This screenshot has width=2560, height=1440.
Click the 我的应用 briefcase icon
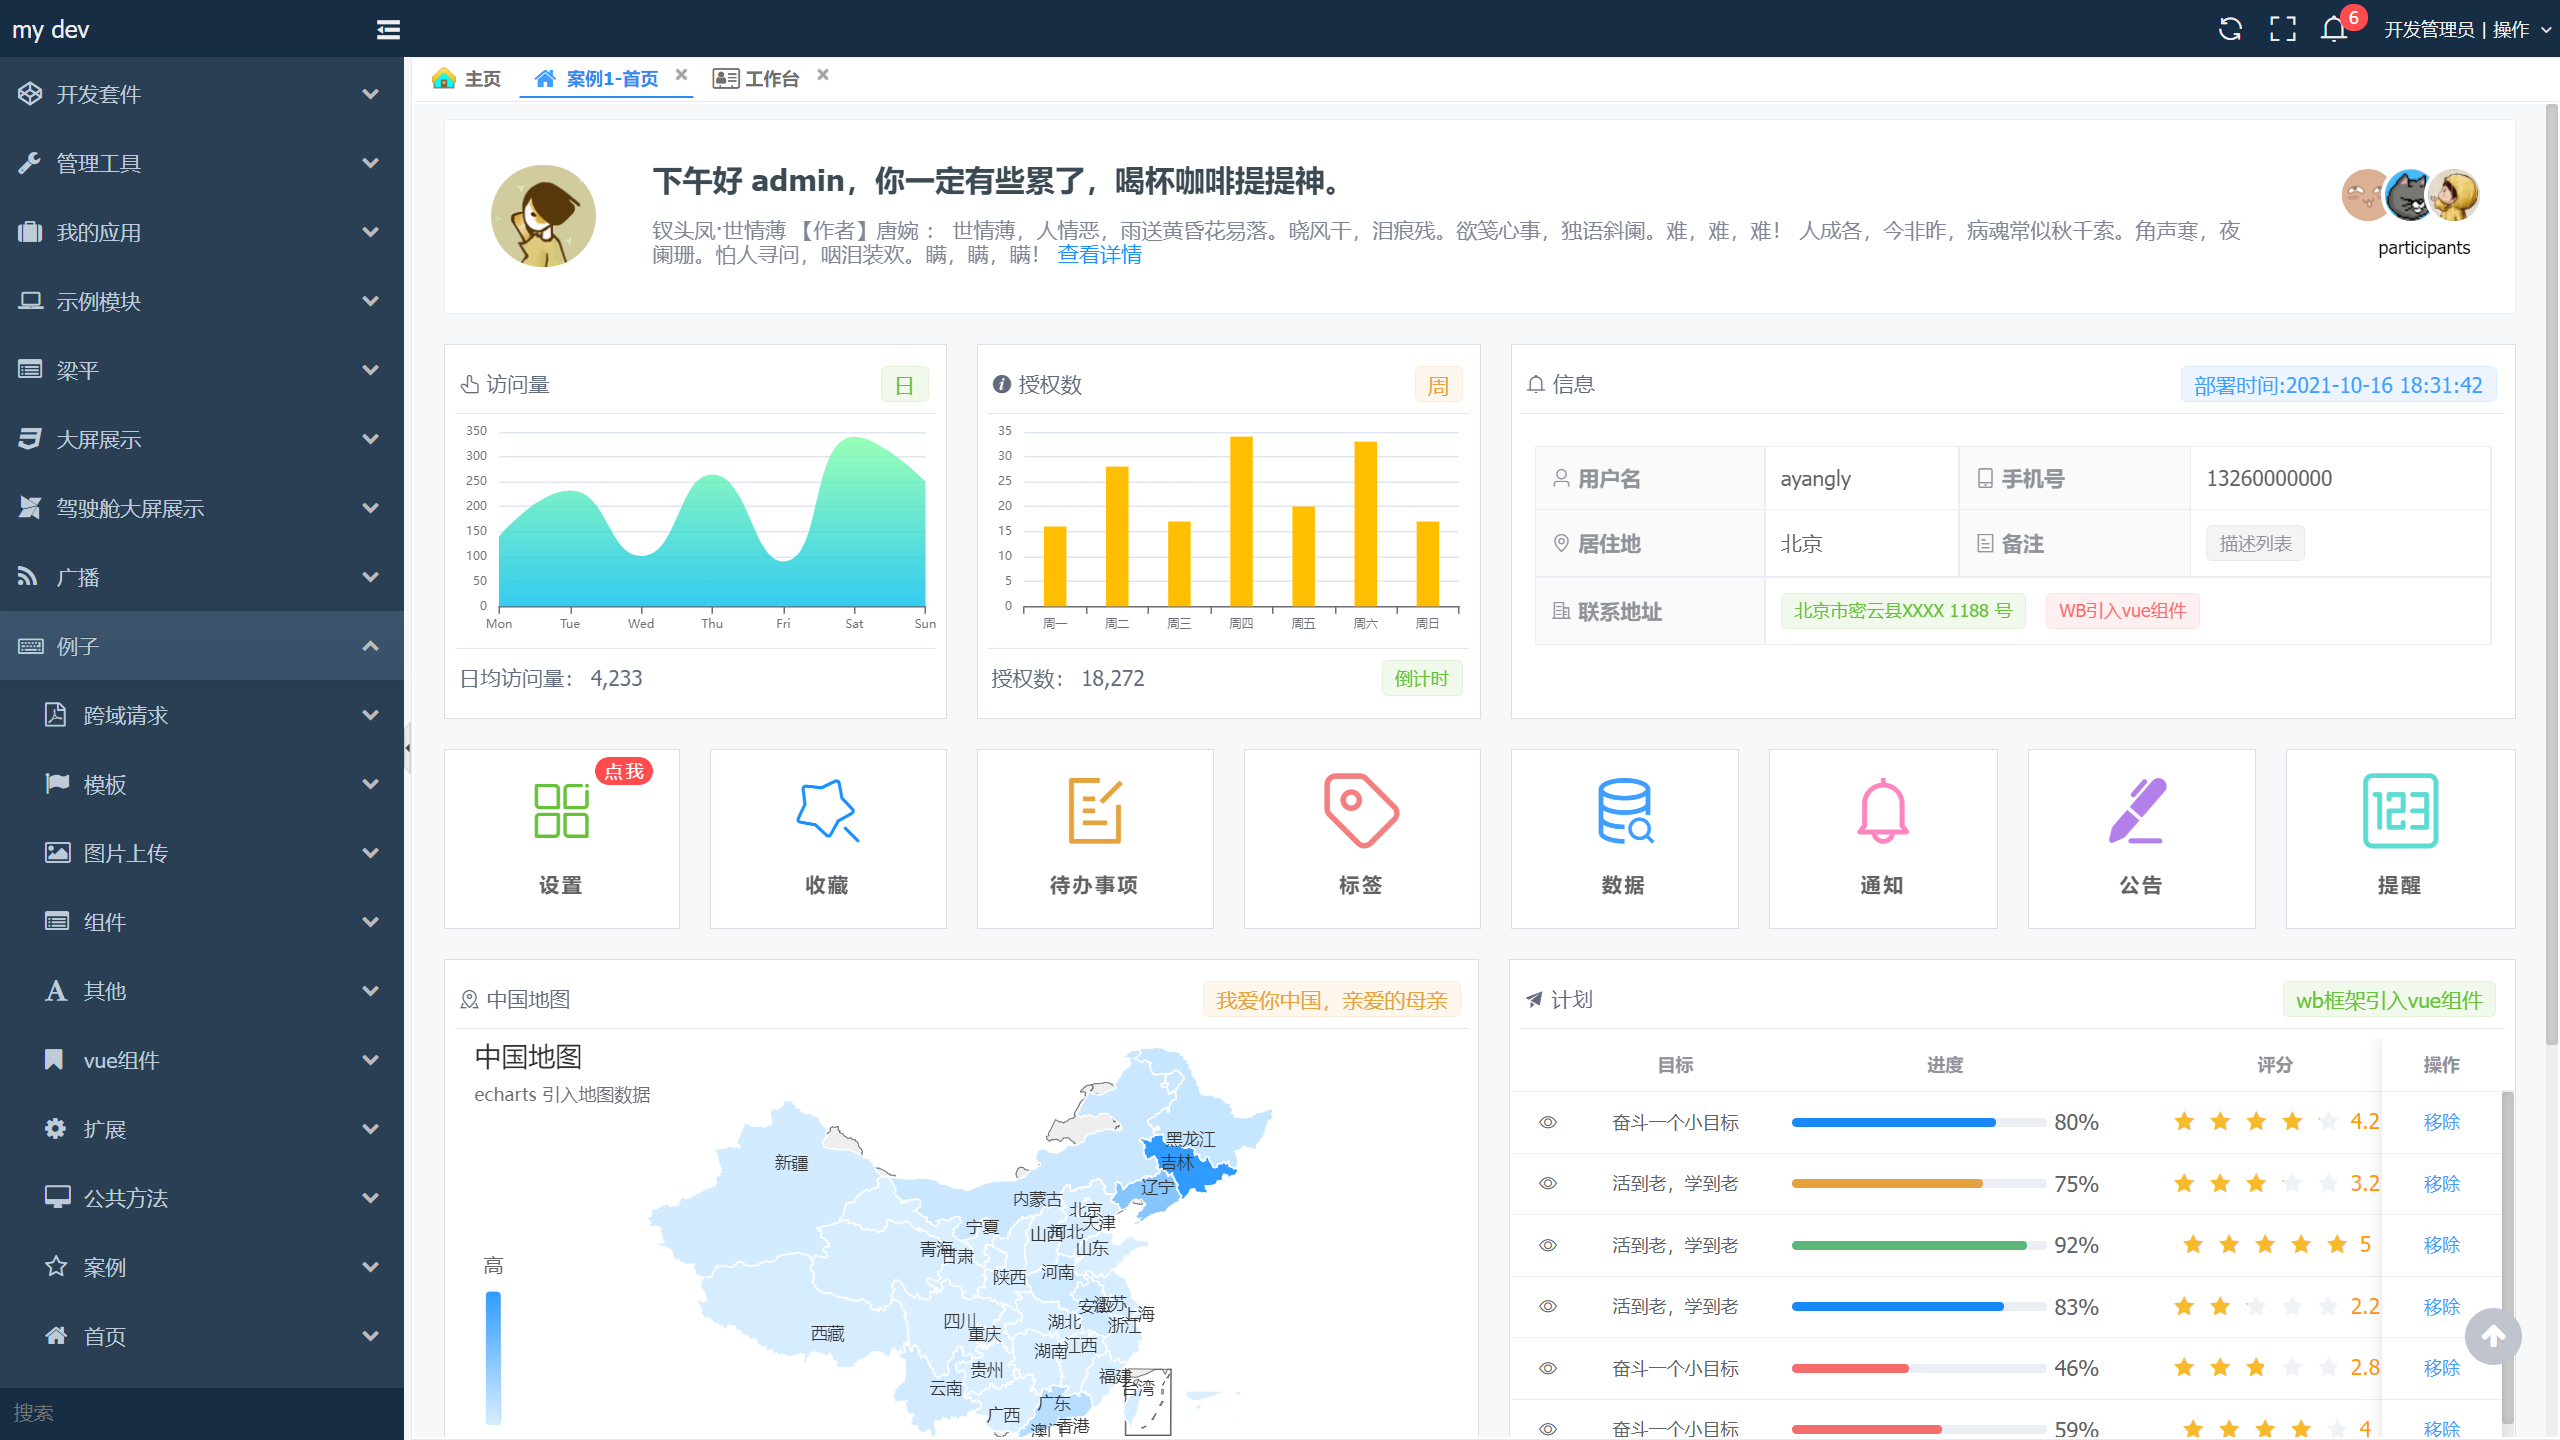(x=30, y=231)
